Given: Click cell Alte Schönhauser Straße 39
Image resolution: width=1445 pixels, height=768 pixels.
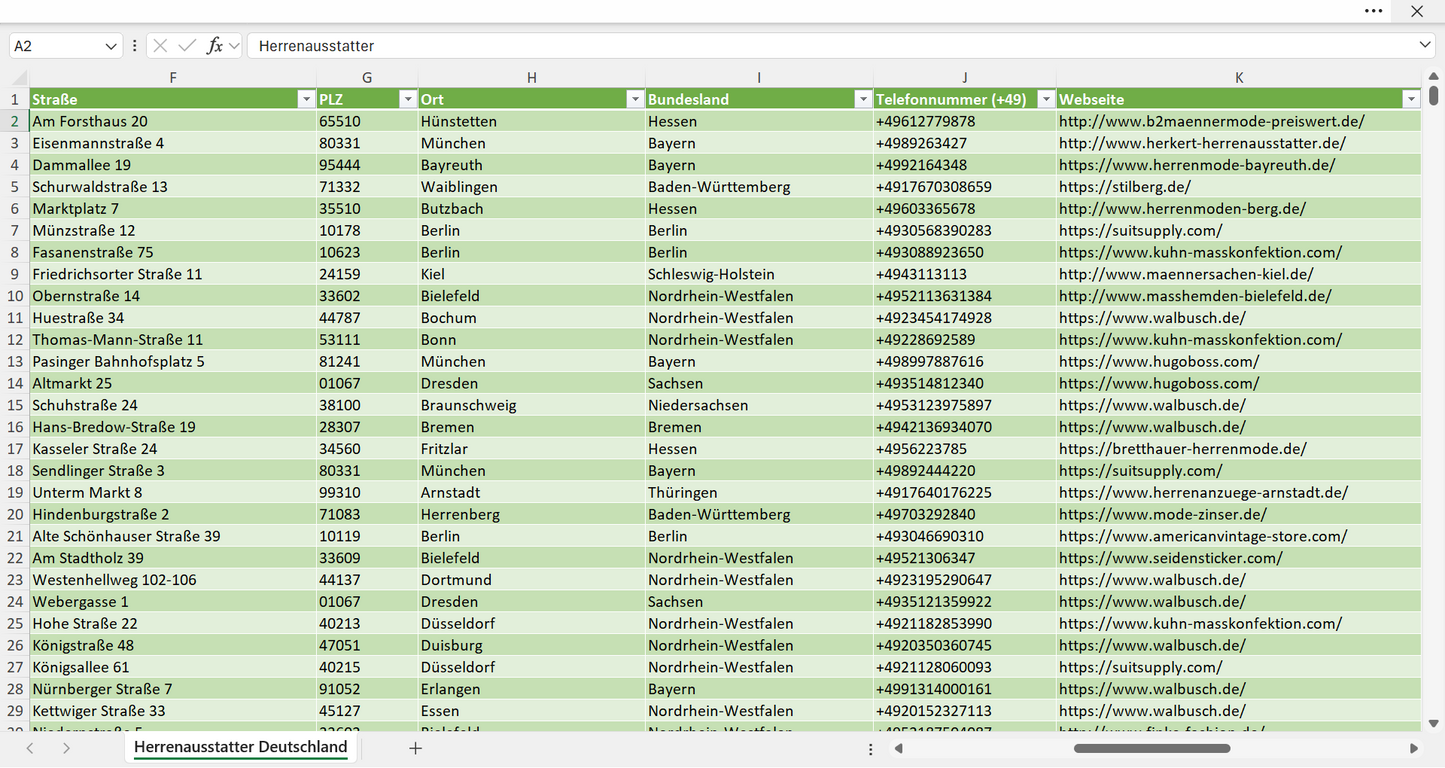Looking at the screenshot, I should (173, 536).
